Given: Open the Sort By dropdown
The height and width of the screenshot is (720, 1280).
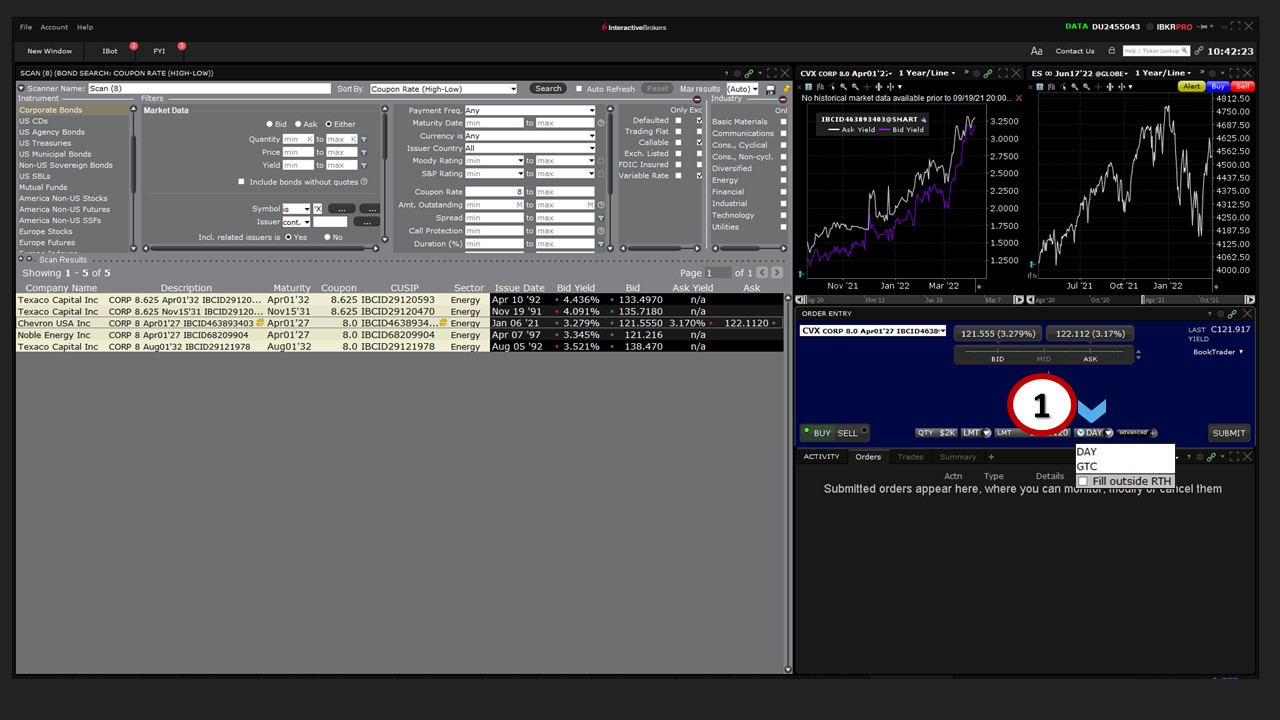Looking at the screenshot, I should point(443,89).
